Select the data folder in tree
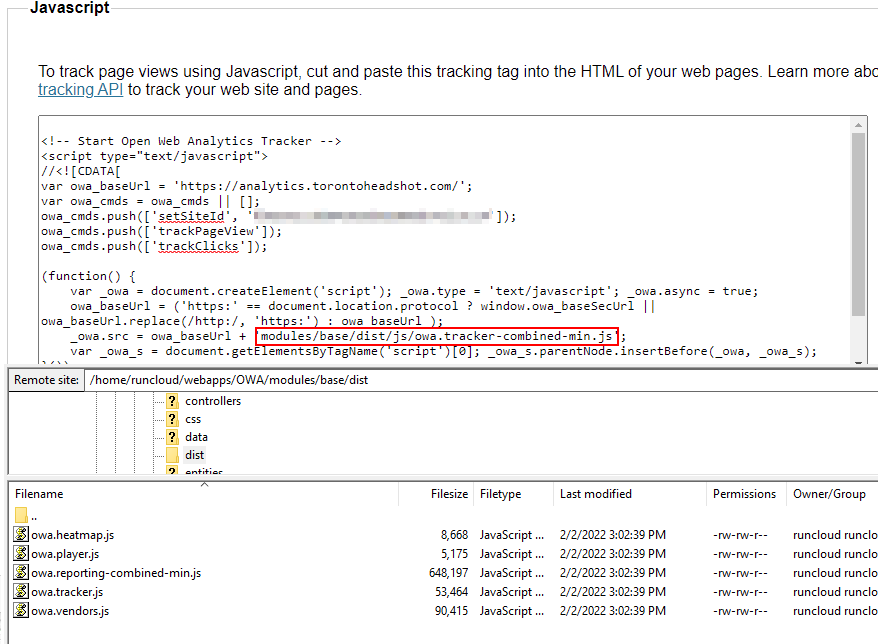This screenshot has height=644, width=878. (197, 437)
